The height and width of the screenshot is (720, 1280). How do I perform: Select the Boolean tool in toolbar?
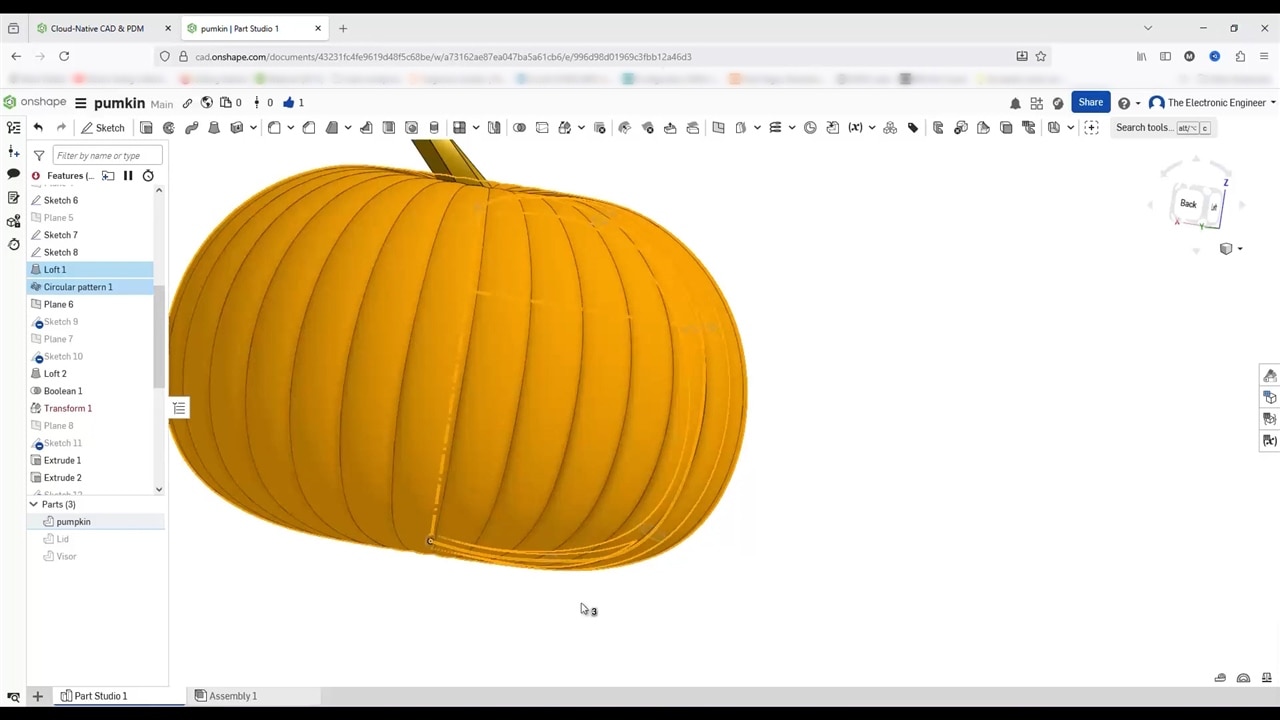pyautogui.click(x=519, y=127)
